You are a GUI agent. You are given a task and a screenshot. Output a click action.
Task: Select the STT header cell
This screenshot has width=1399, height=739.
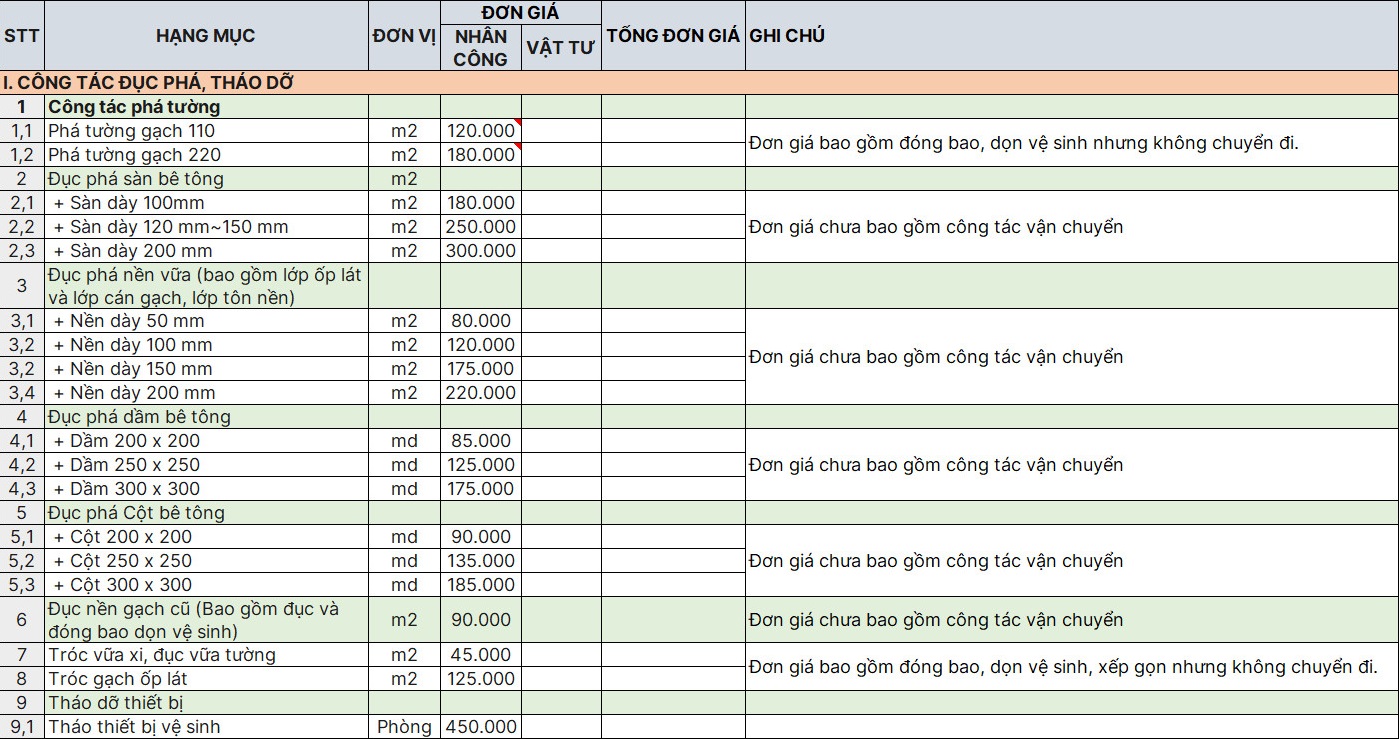22,36
